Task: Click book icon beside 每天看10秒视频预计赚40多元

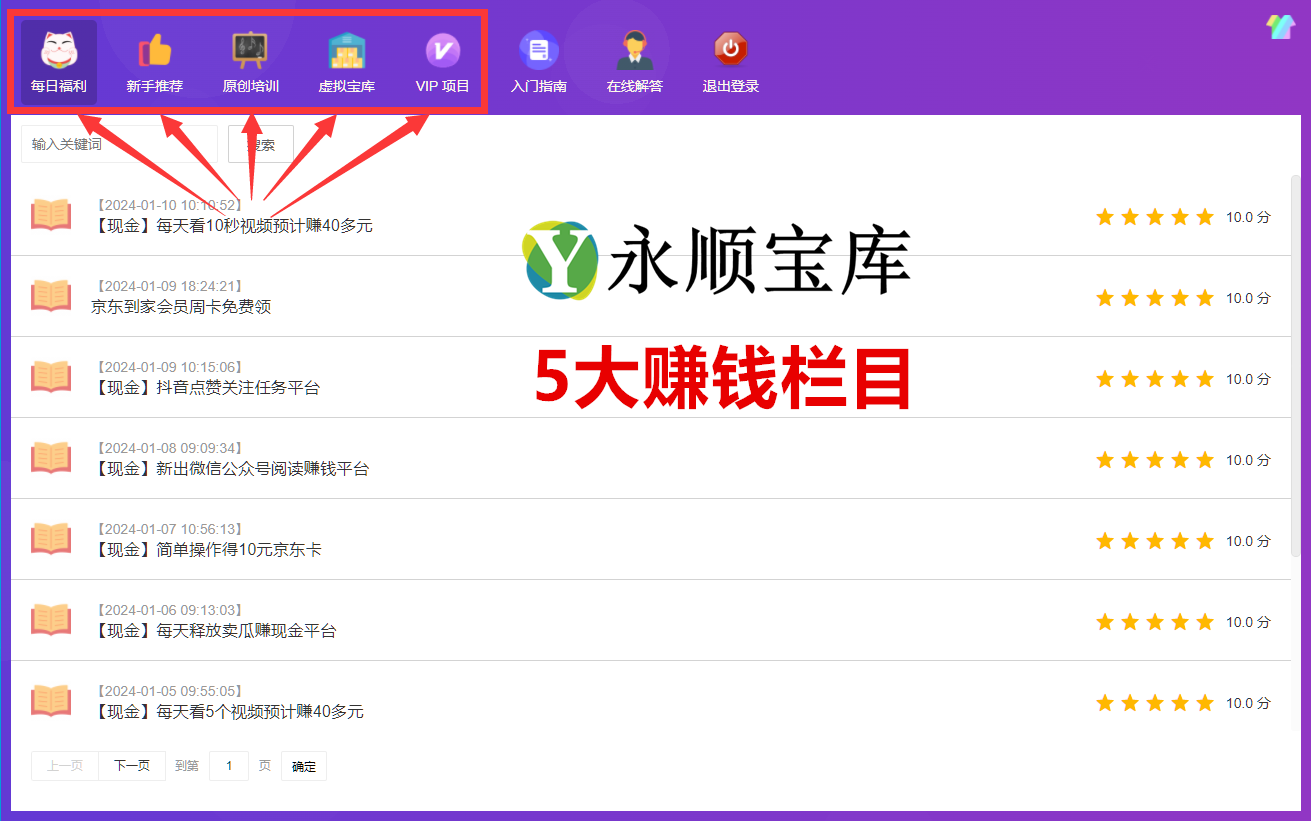Action: [51, 215]
